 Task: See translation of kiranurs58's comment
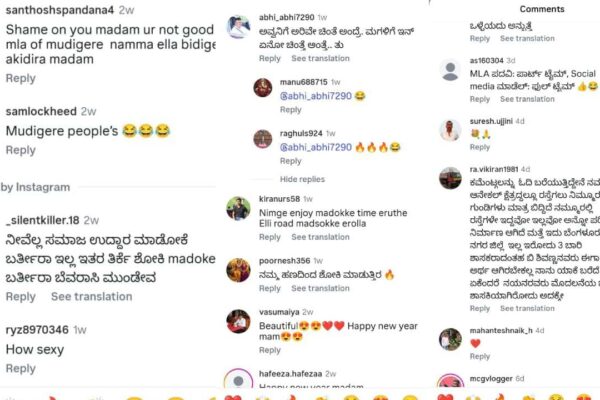[x=321, y=237]
